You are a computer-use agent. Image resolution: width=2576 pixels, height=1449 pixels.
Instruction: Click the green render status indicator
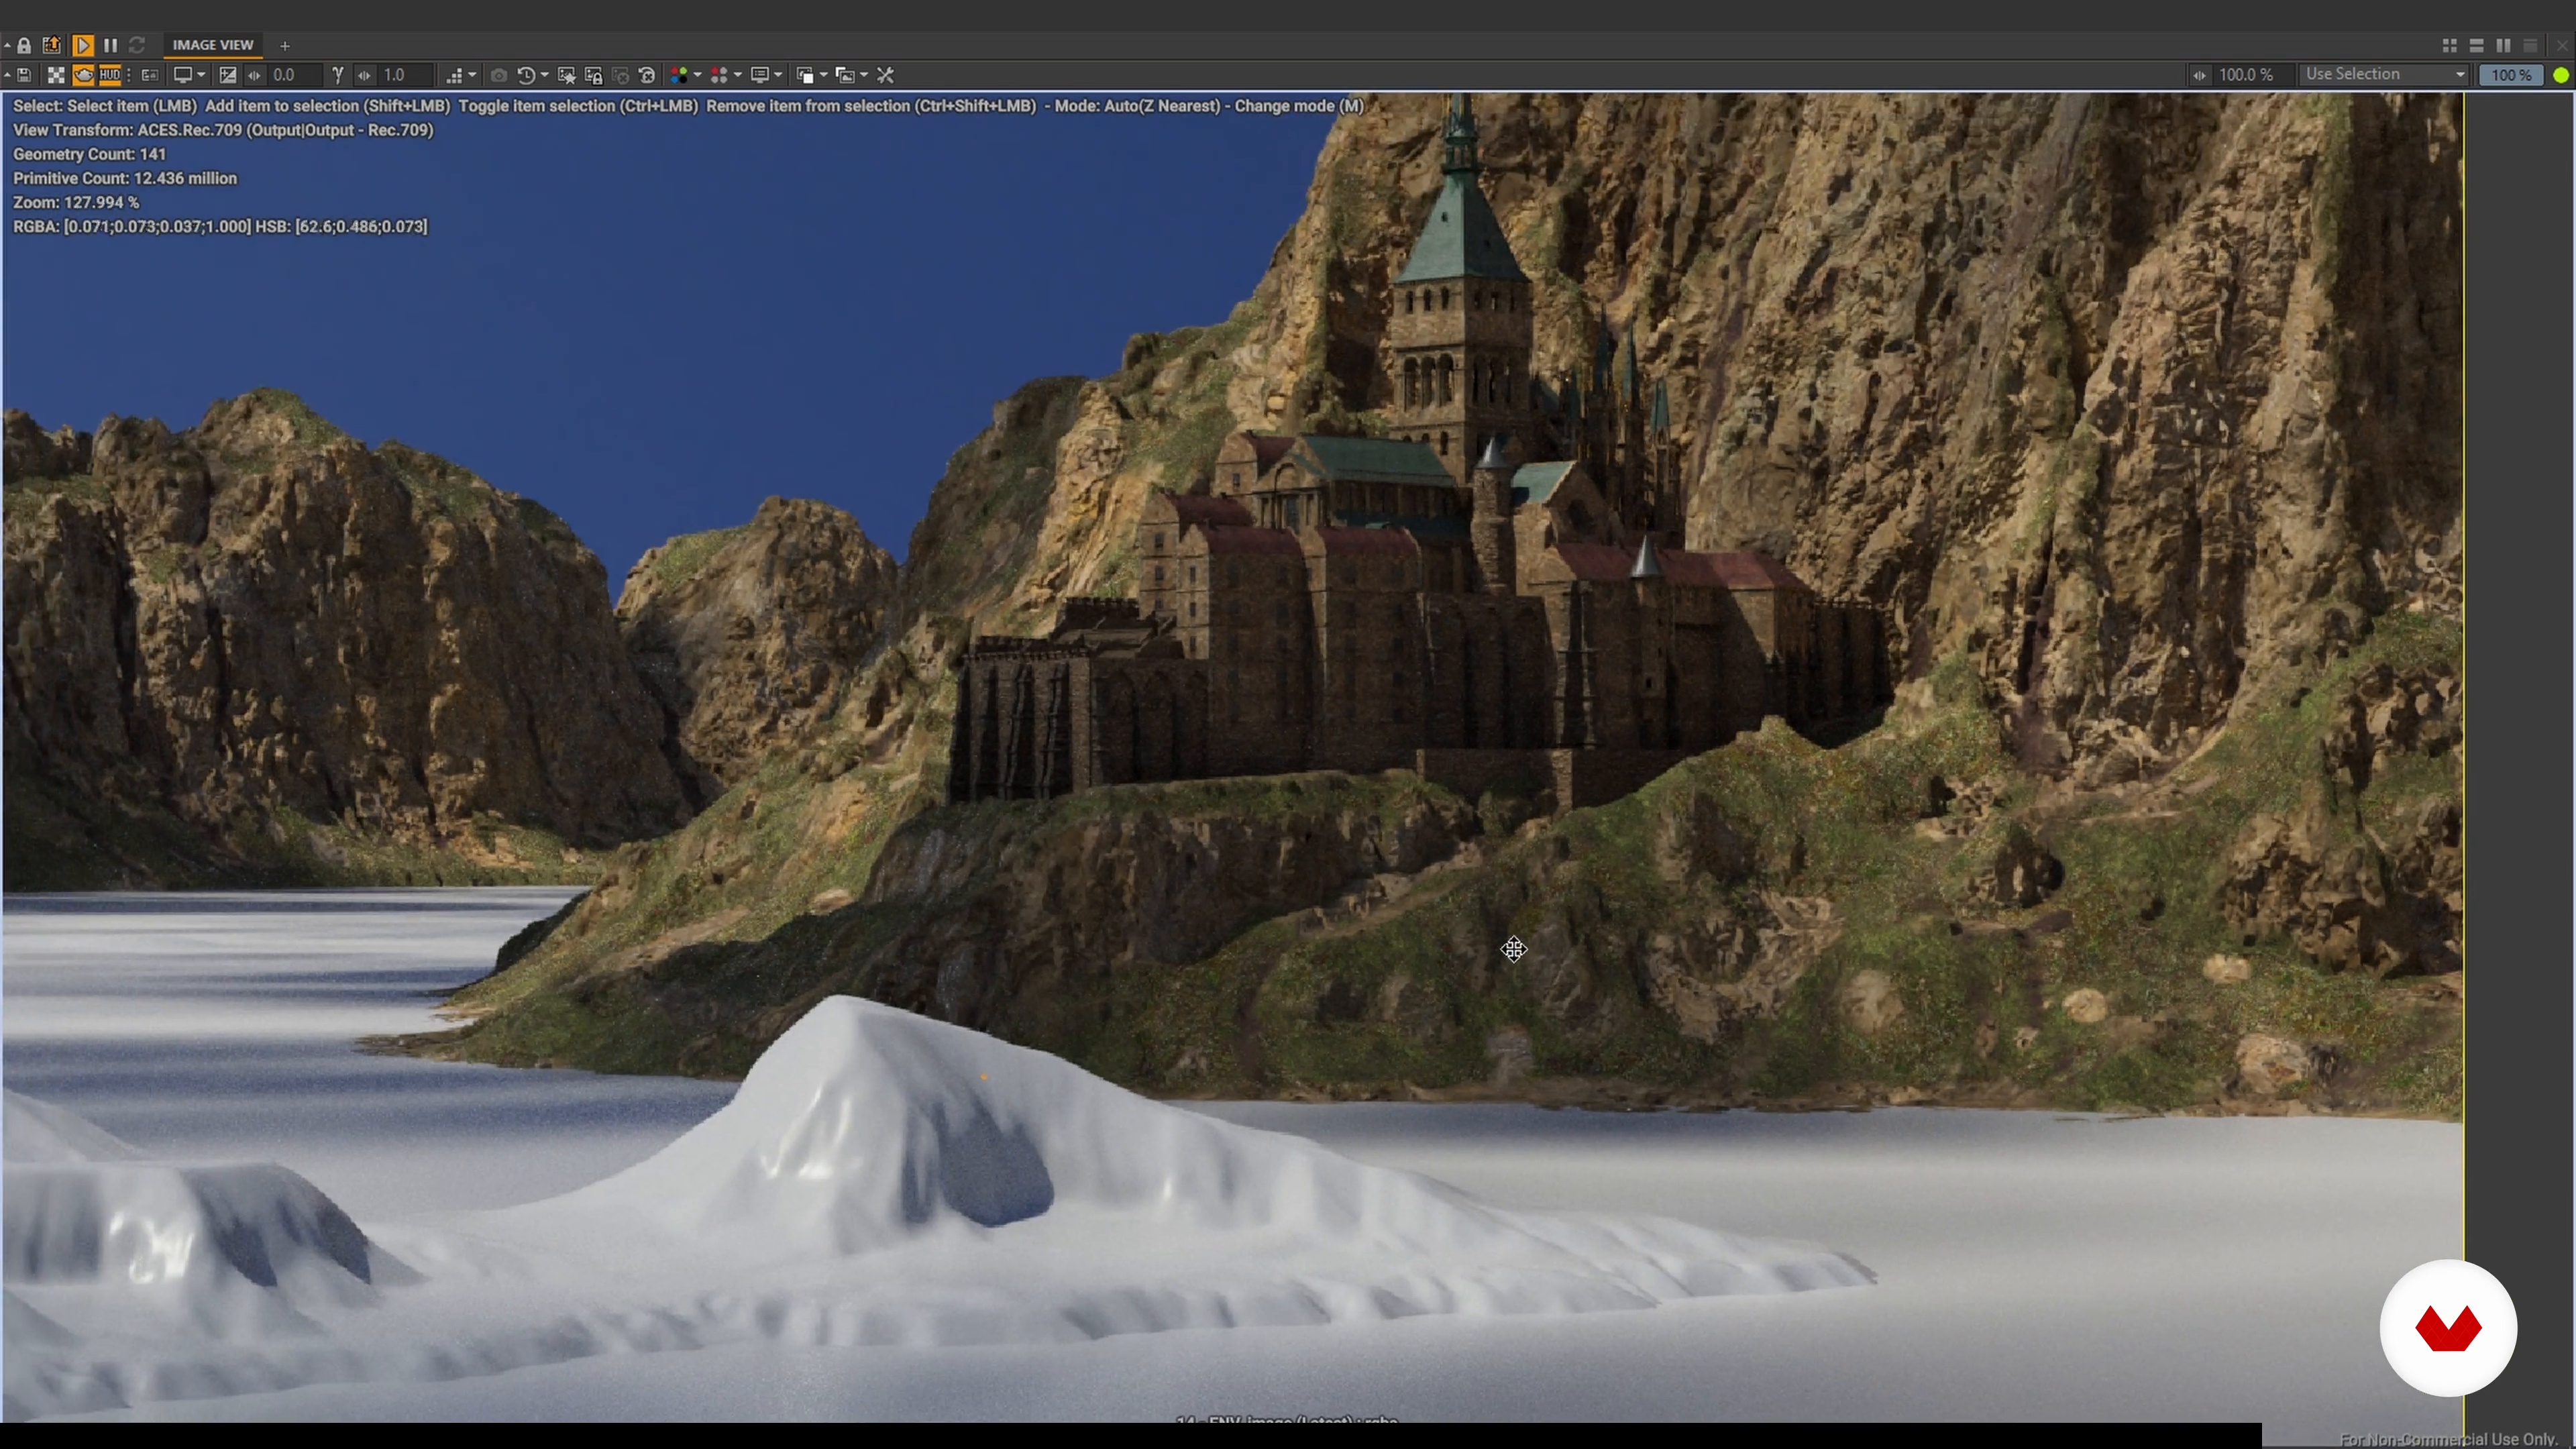[x=2561, y=75]
